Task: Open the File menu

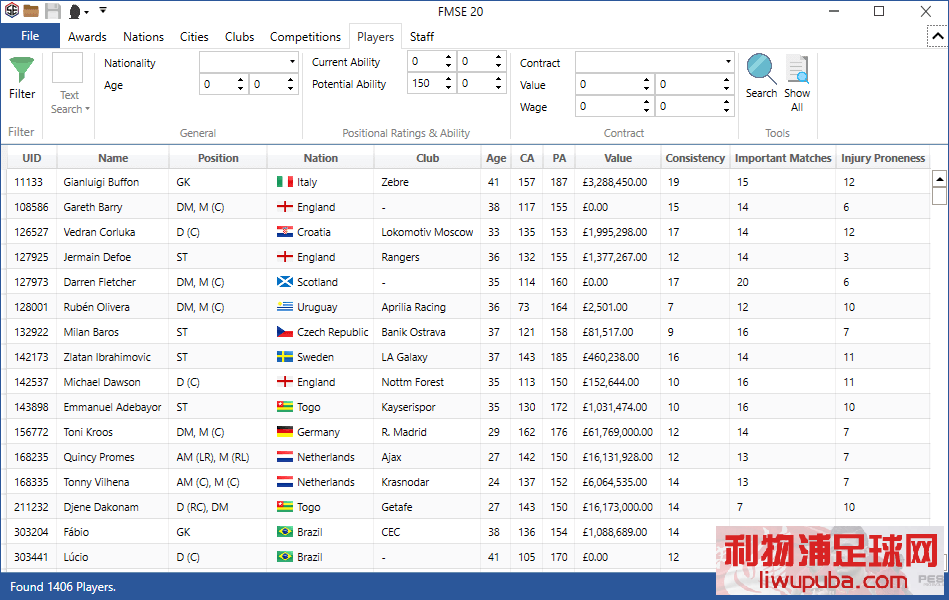Action: (30, 36)
